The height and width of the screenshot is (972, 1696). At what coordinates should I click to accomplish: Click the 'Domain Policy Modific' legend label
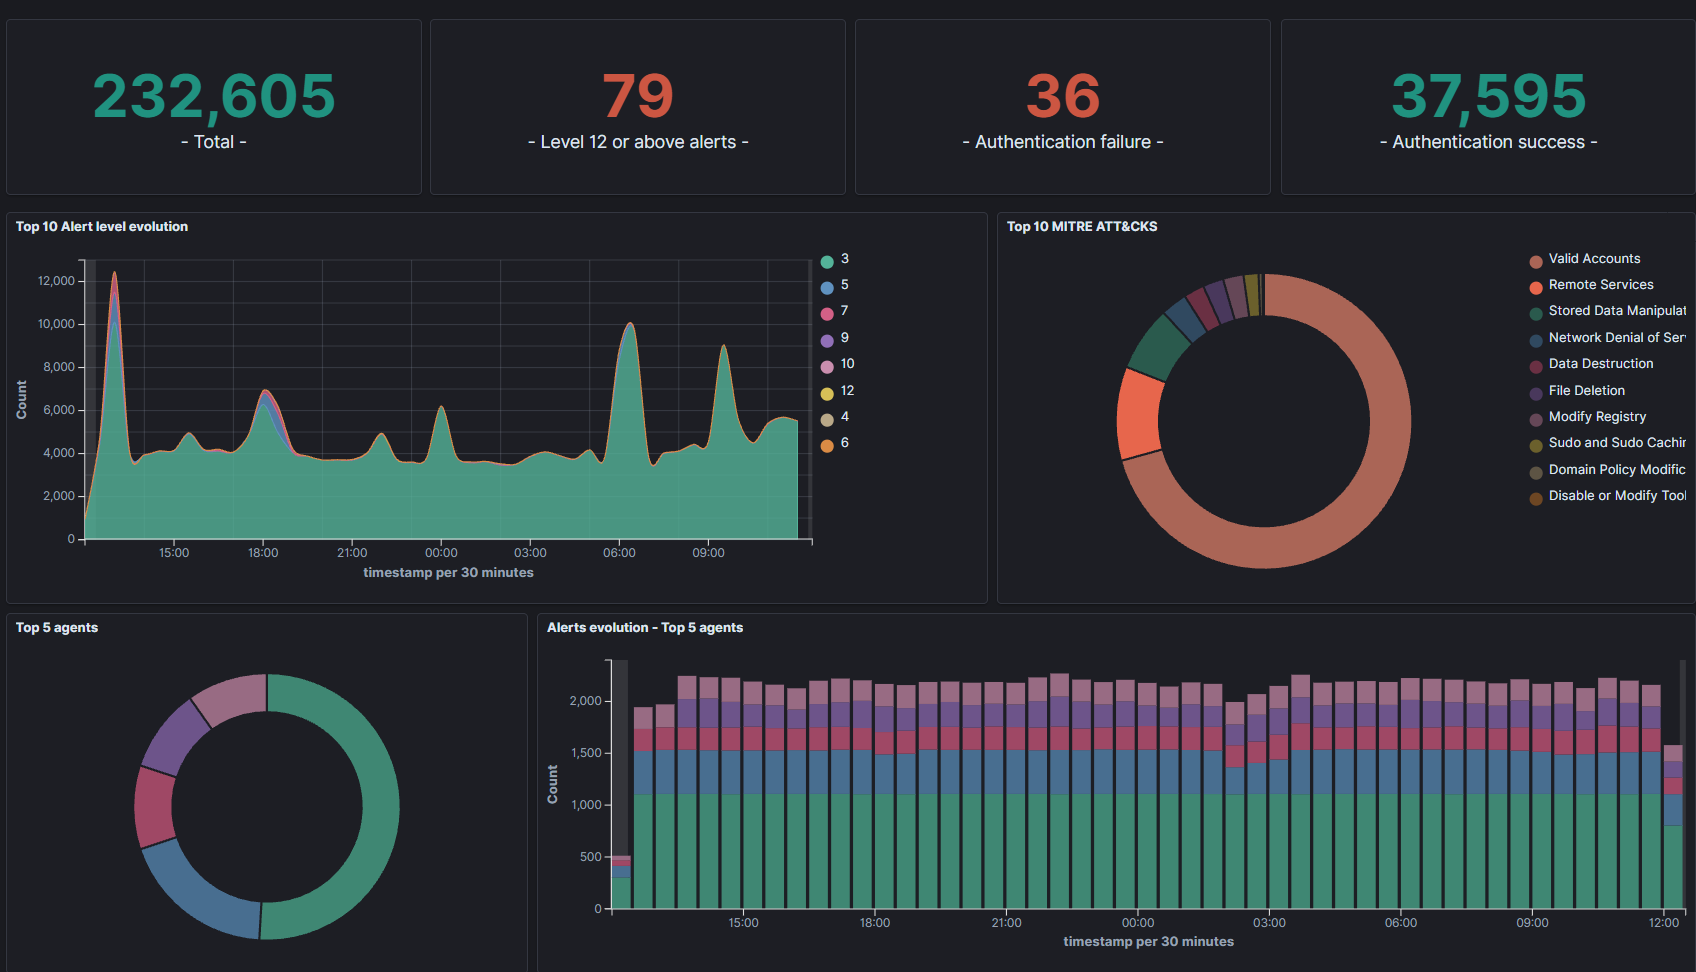[1617, 470]
